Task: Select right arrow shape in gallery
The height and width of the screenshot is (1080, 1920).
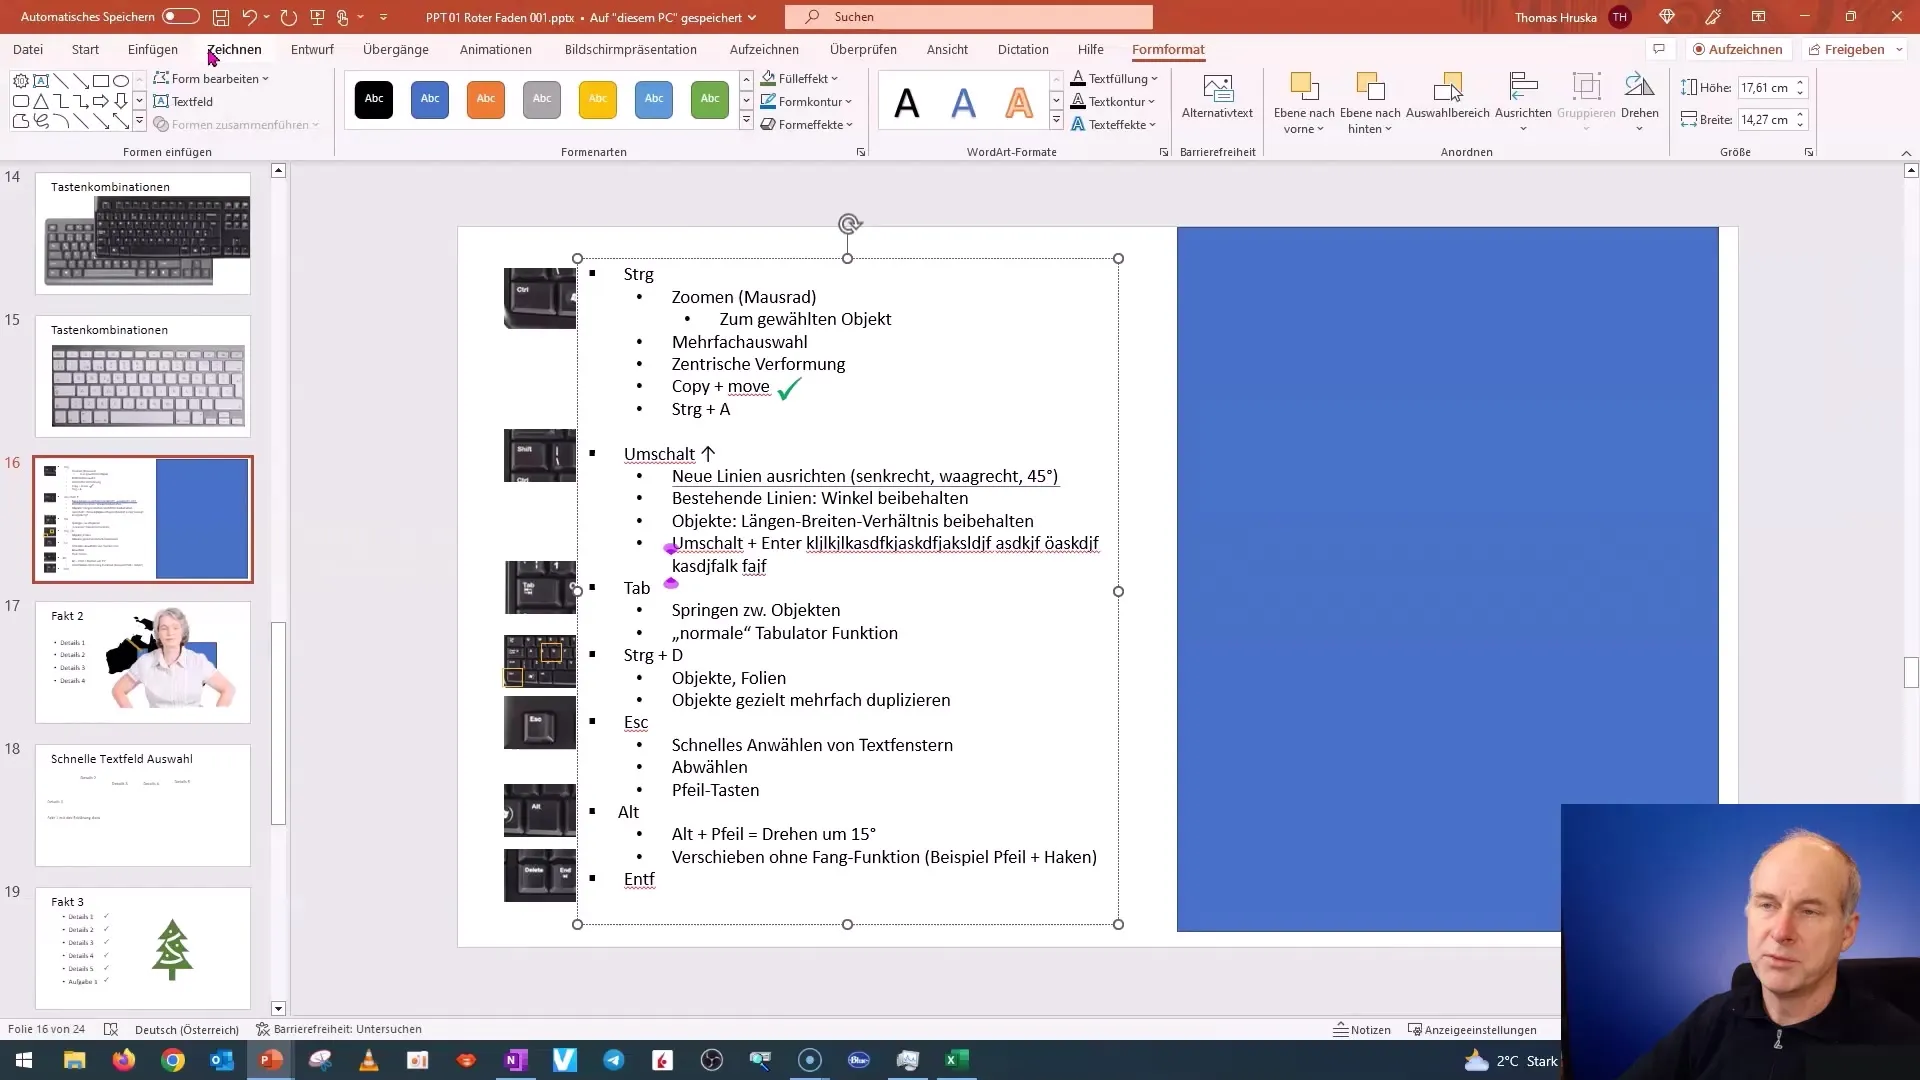Action: pos(101,101)
